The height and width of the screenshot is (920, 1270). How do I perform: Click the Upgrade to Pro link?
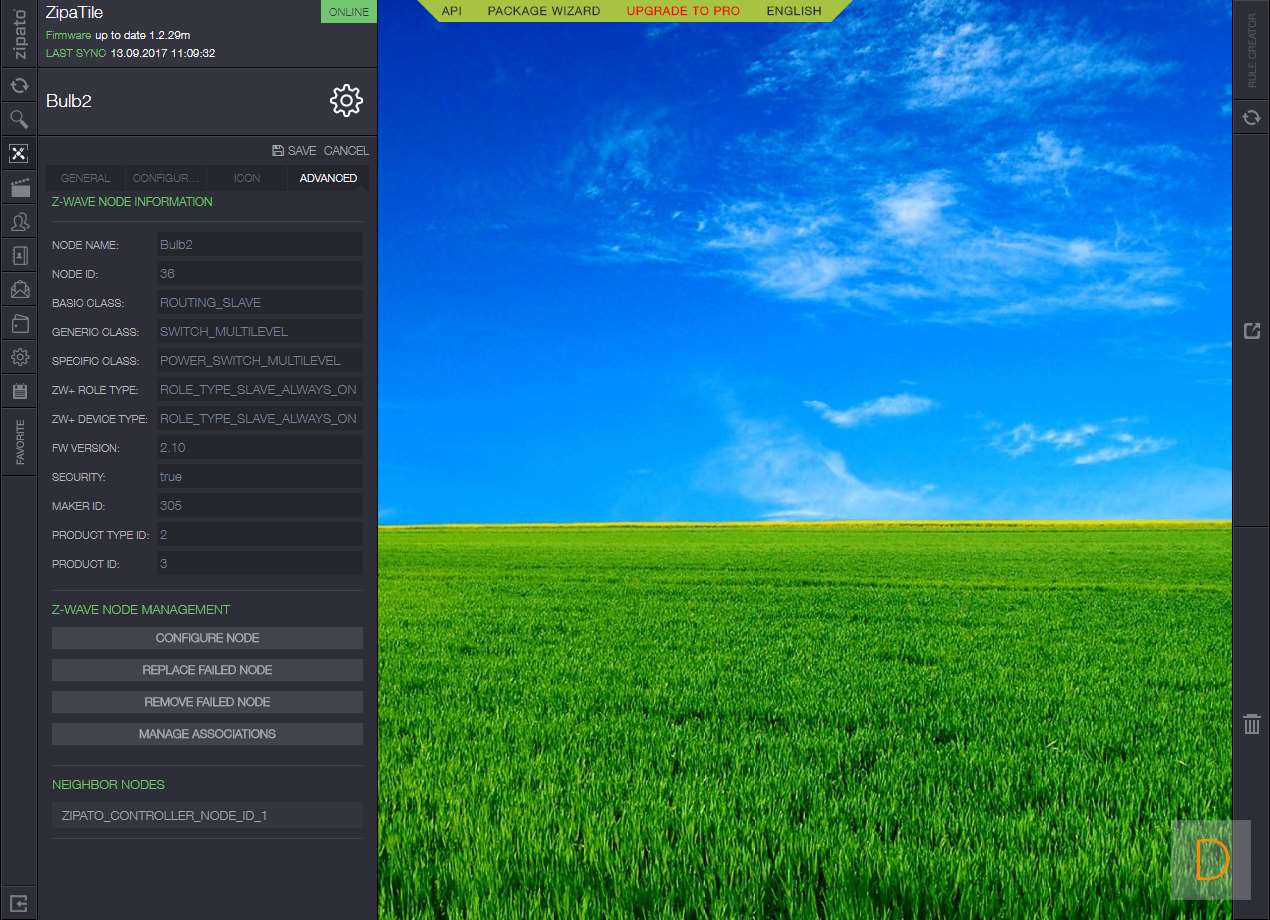pos(683,11)
